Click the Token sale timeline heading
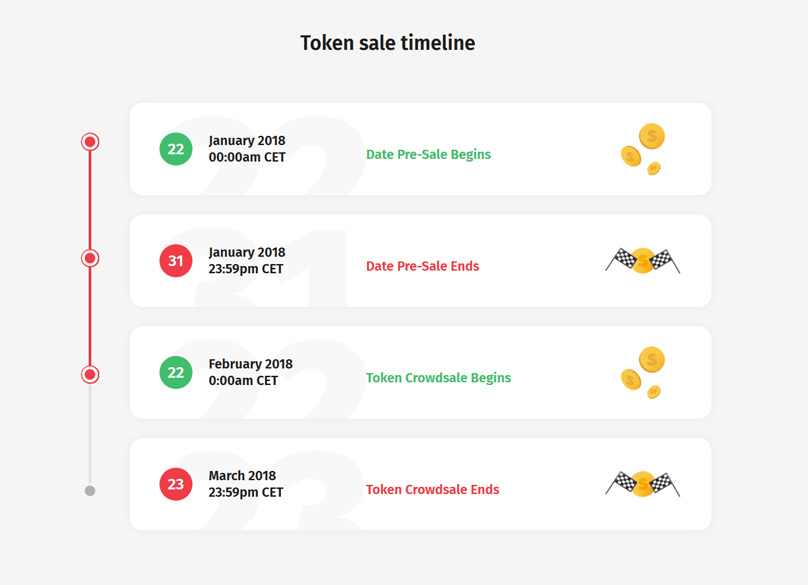Screen dimensions: 808x585 click(388, 43)
